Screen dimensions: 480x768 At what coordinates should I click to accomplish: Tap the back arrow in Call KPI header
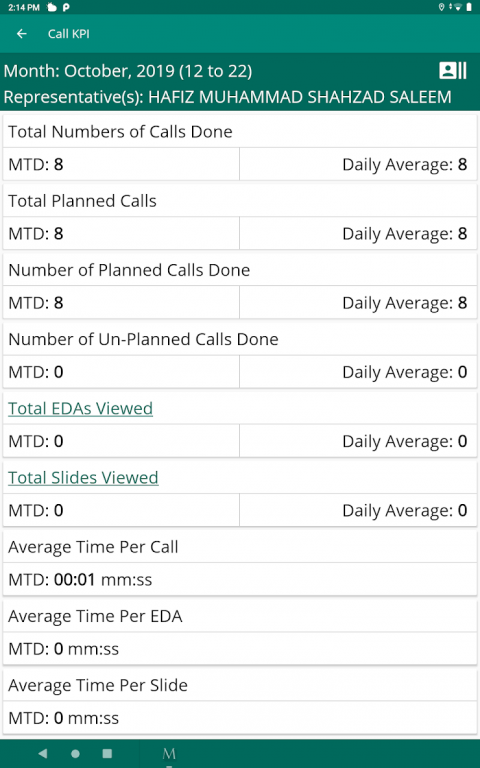coord(22,34)
